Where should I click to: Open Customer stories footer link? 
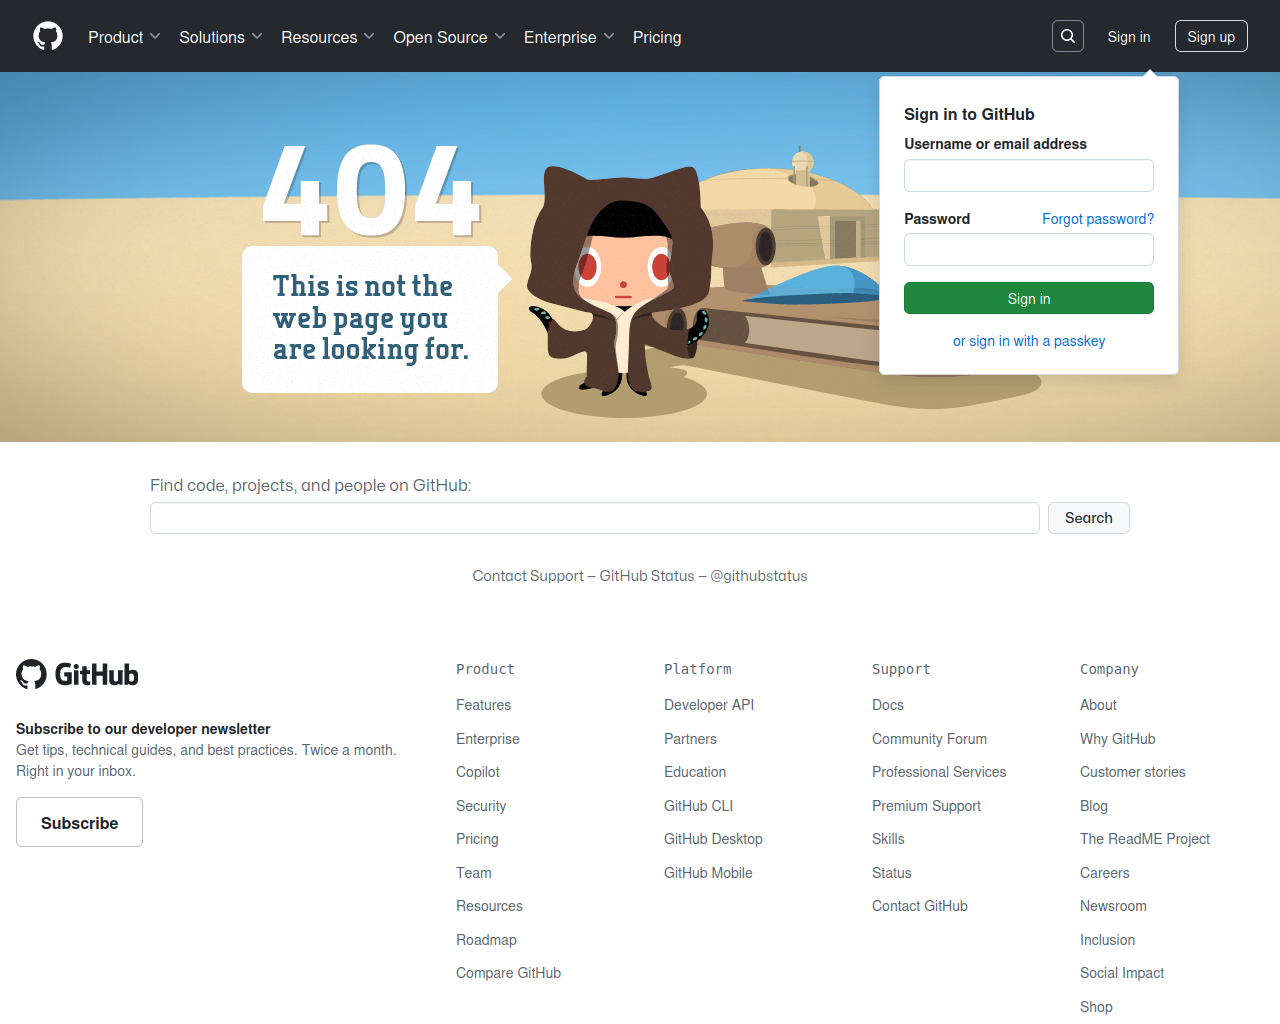(x=1132, y=772)
